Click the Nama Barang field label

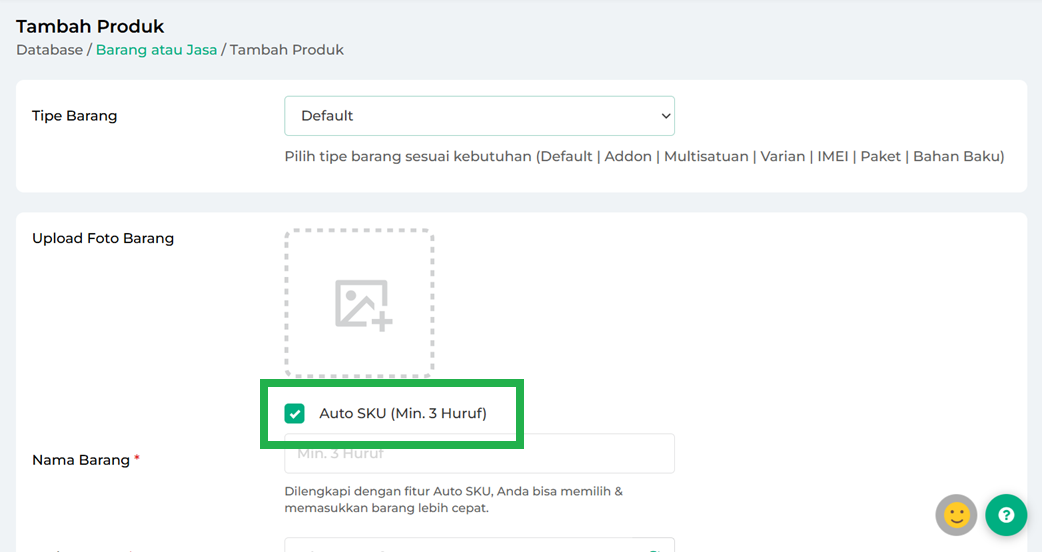80,460
